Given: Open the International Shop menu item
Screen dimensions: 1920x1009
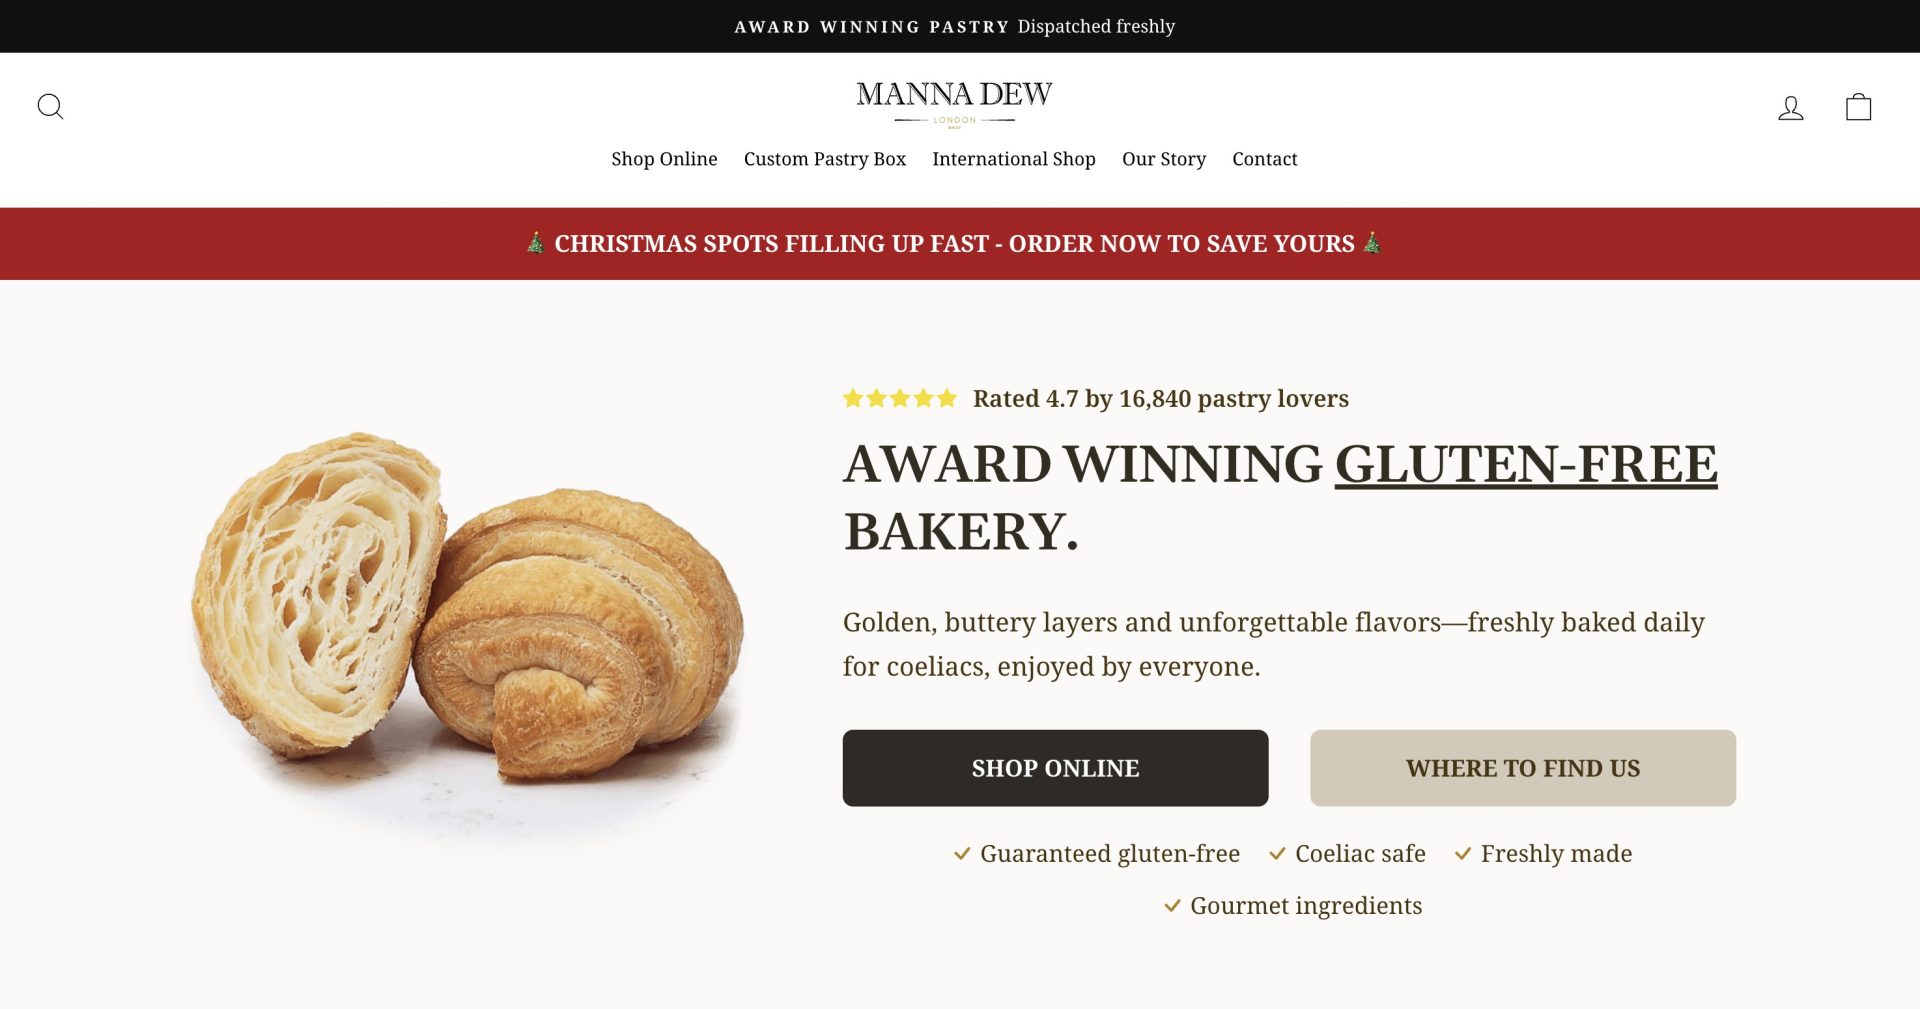Looking at the screenshot, I should coord(1013,158).
